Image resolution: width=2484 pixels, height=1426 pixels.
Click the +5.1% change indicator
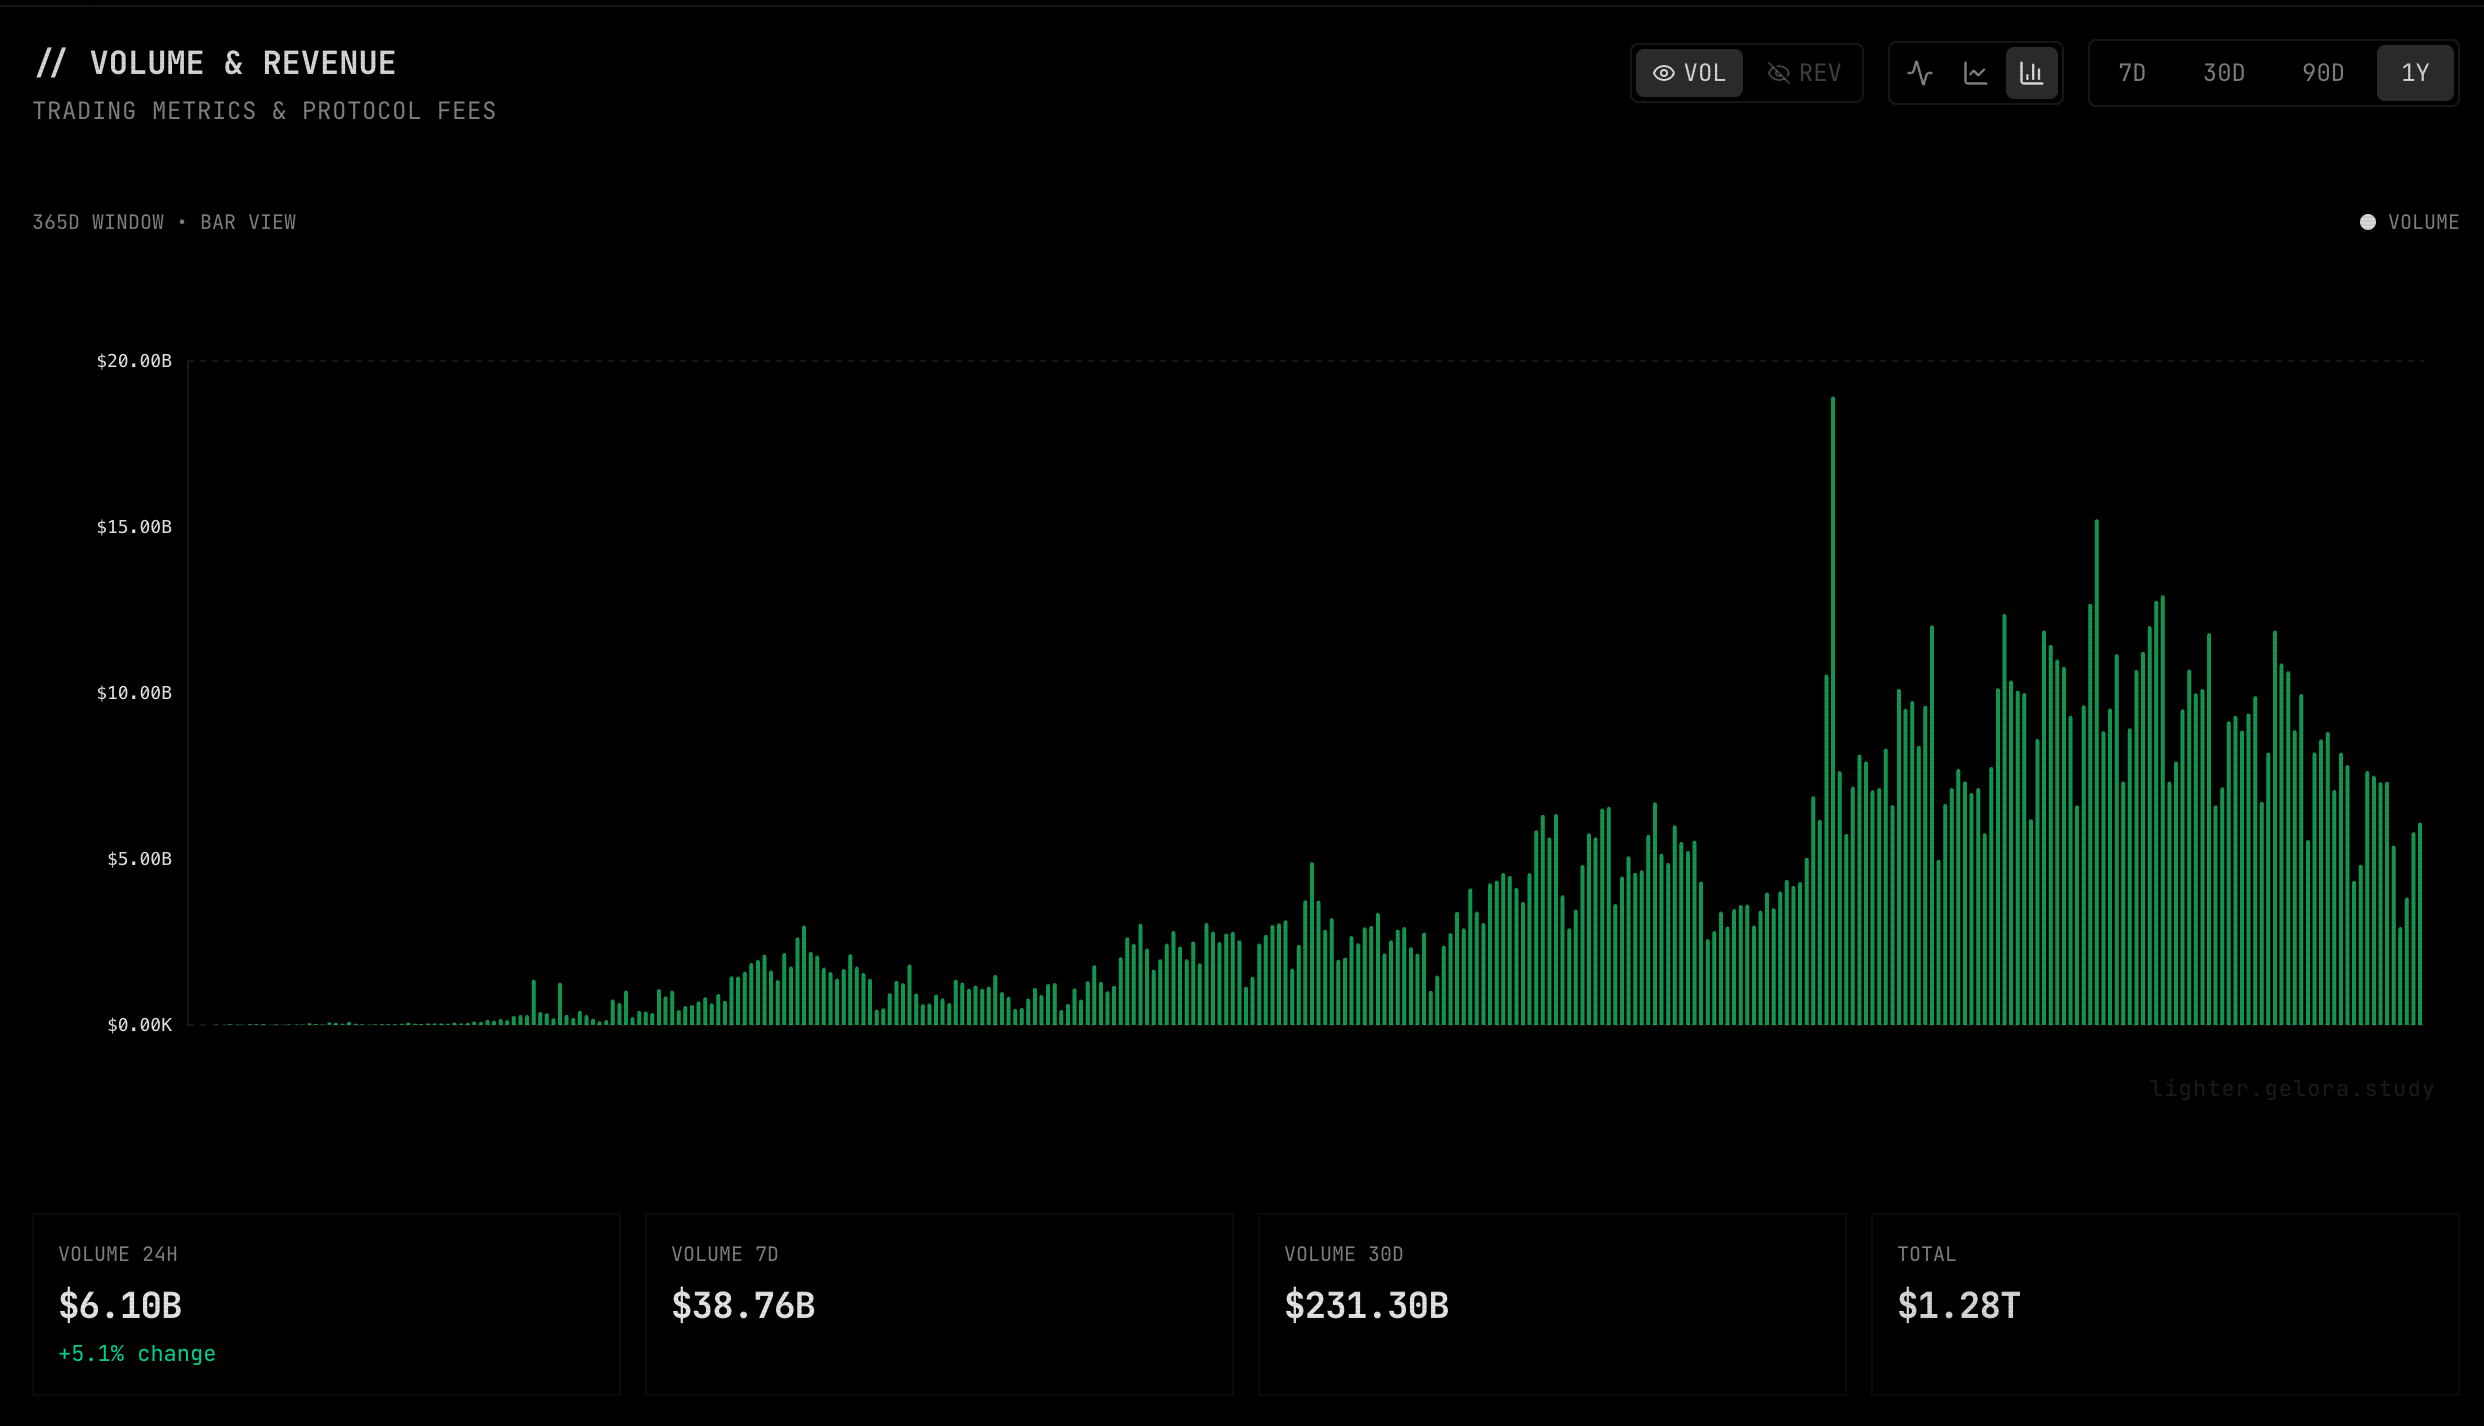[x=137, y=1354]
